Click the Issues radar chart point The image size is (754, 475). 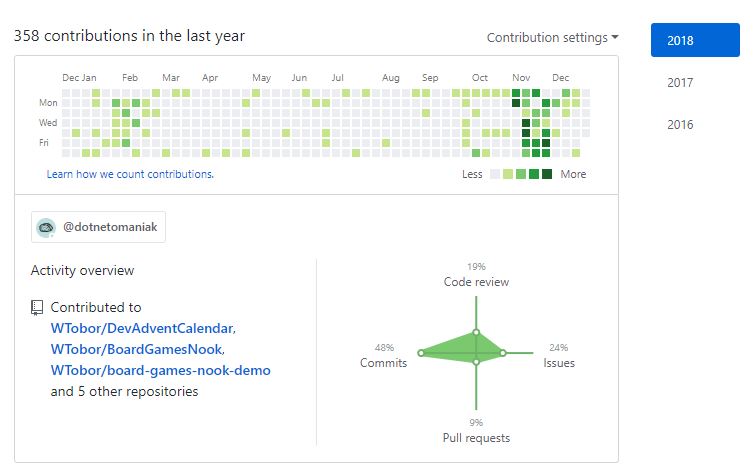[x=503, y=352]
